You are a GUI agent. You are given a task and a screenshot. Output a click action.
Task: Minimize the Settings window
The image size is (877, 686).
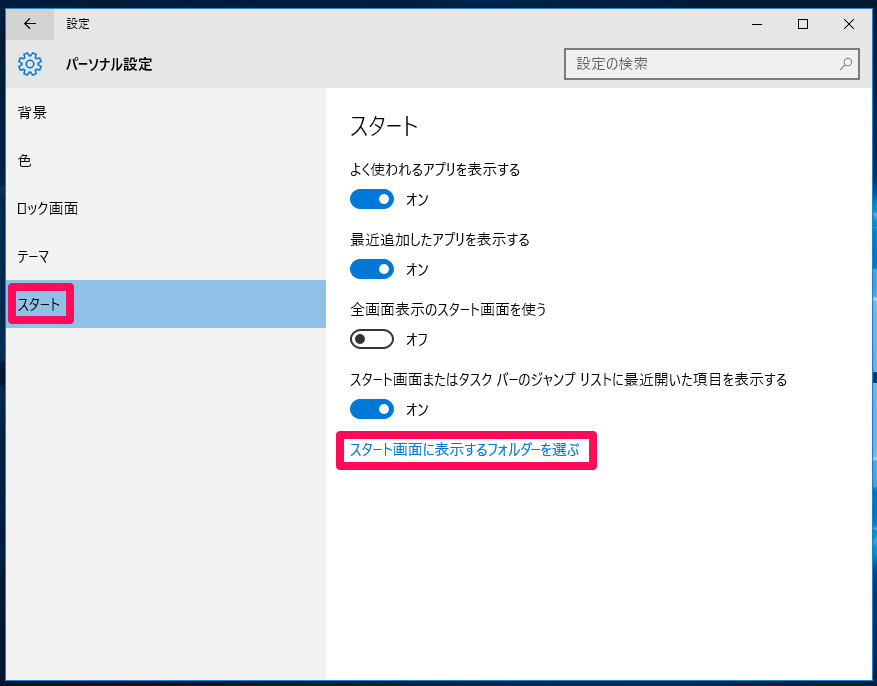757,23
